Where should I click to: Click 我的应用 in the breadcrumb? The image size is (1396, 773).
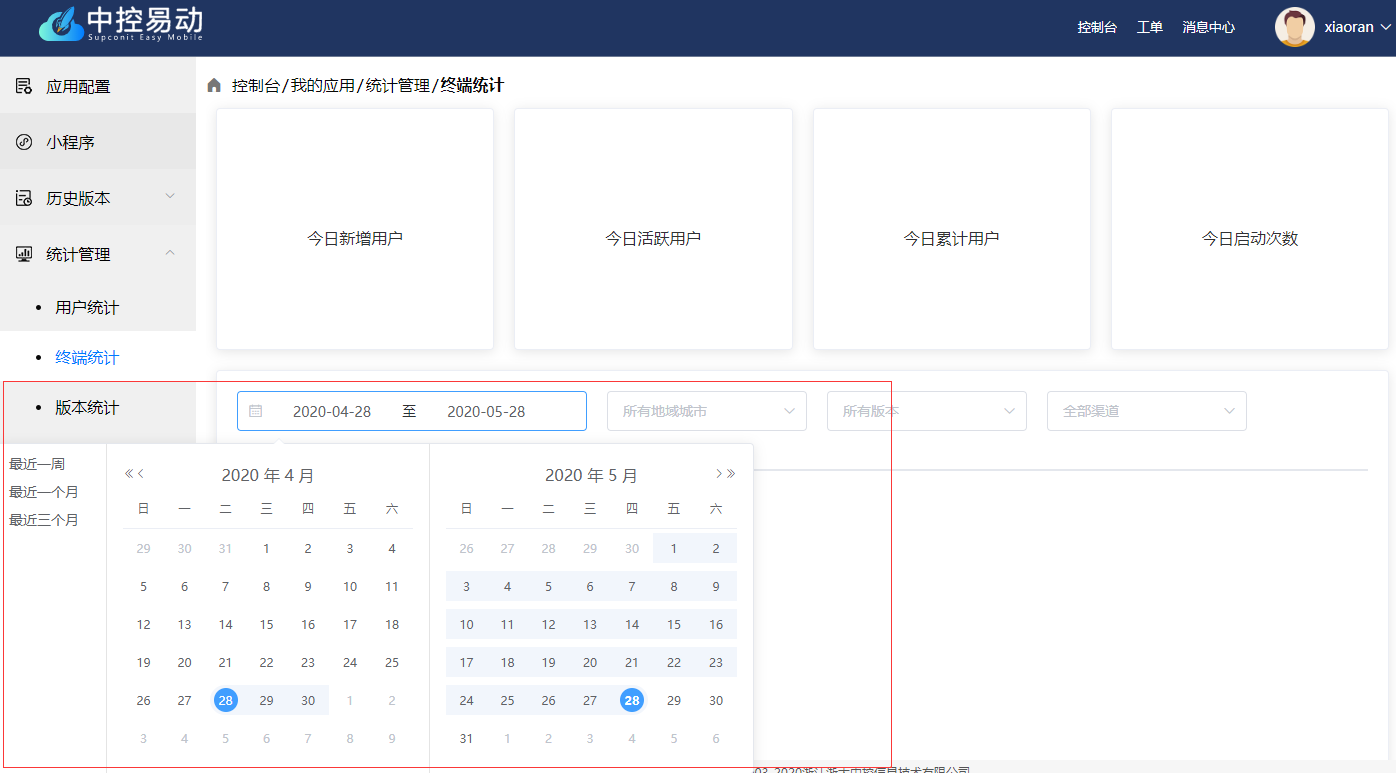(x=323, y=86)
